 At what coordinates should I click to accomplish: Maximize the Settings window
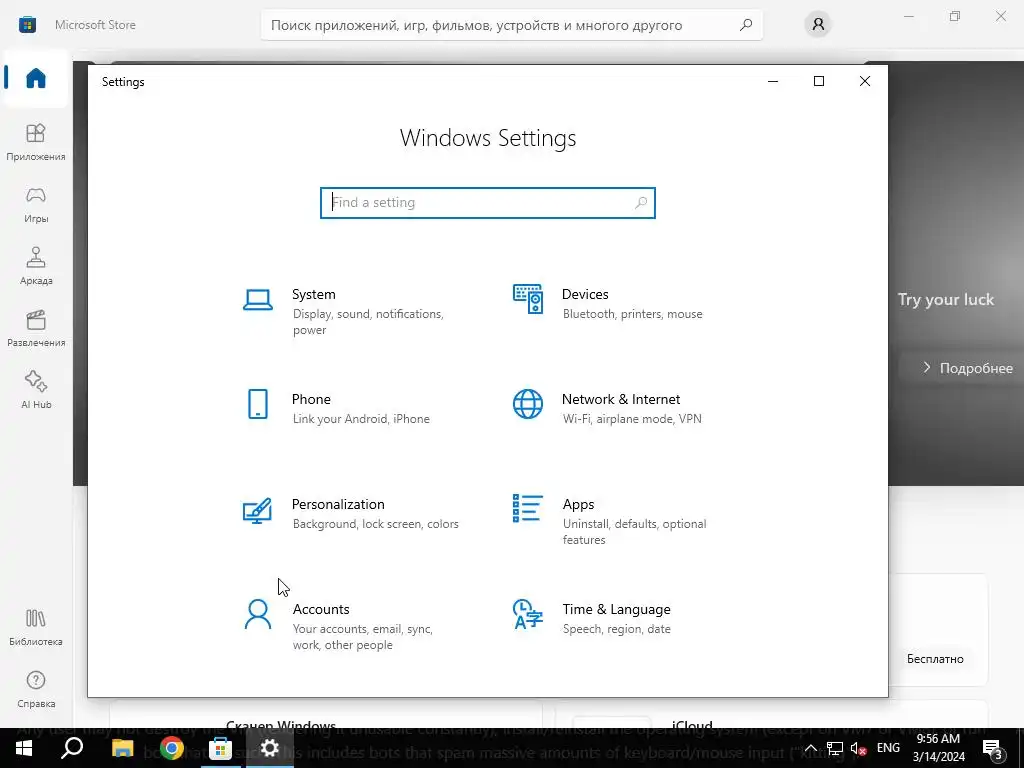819,81
